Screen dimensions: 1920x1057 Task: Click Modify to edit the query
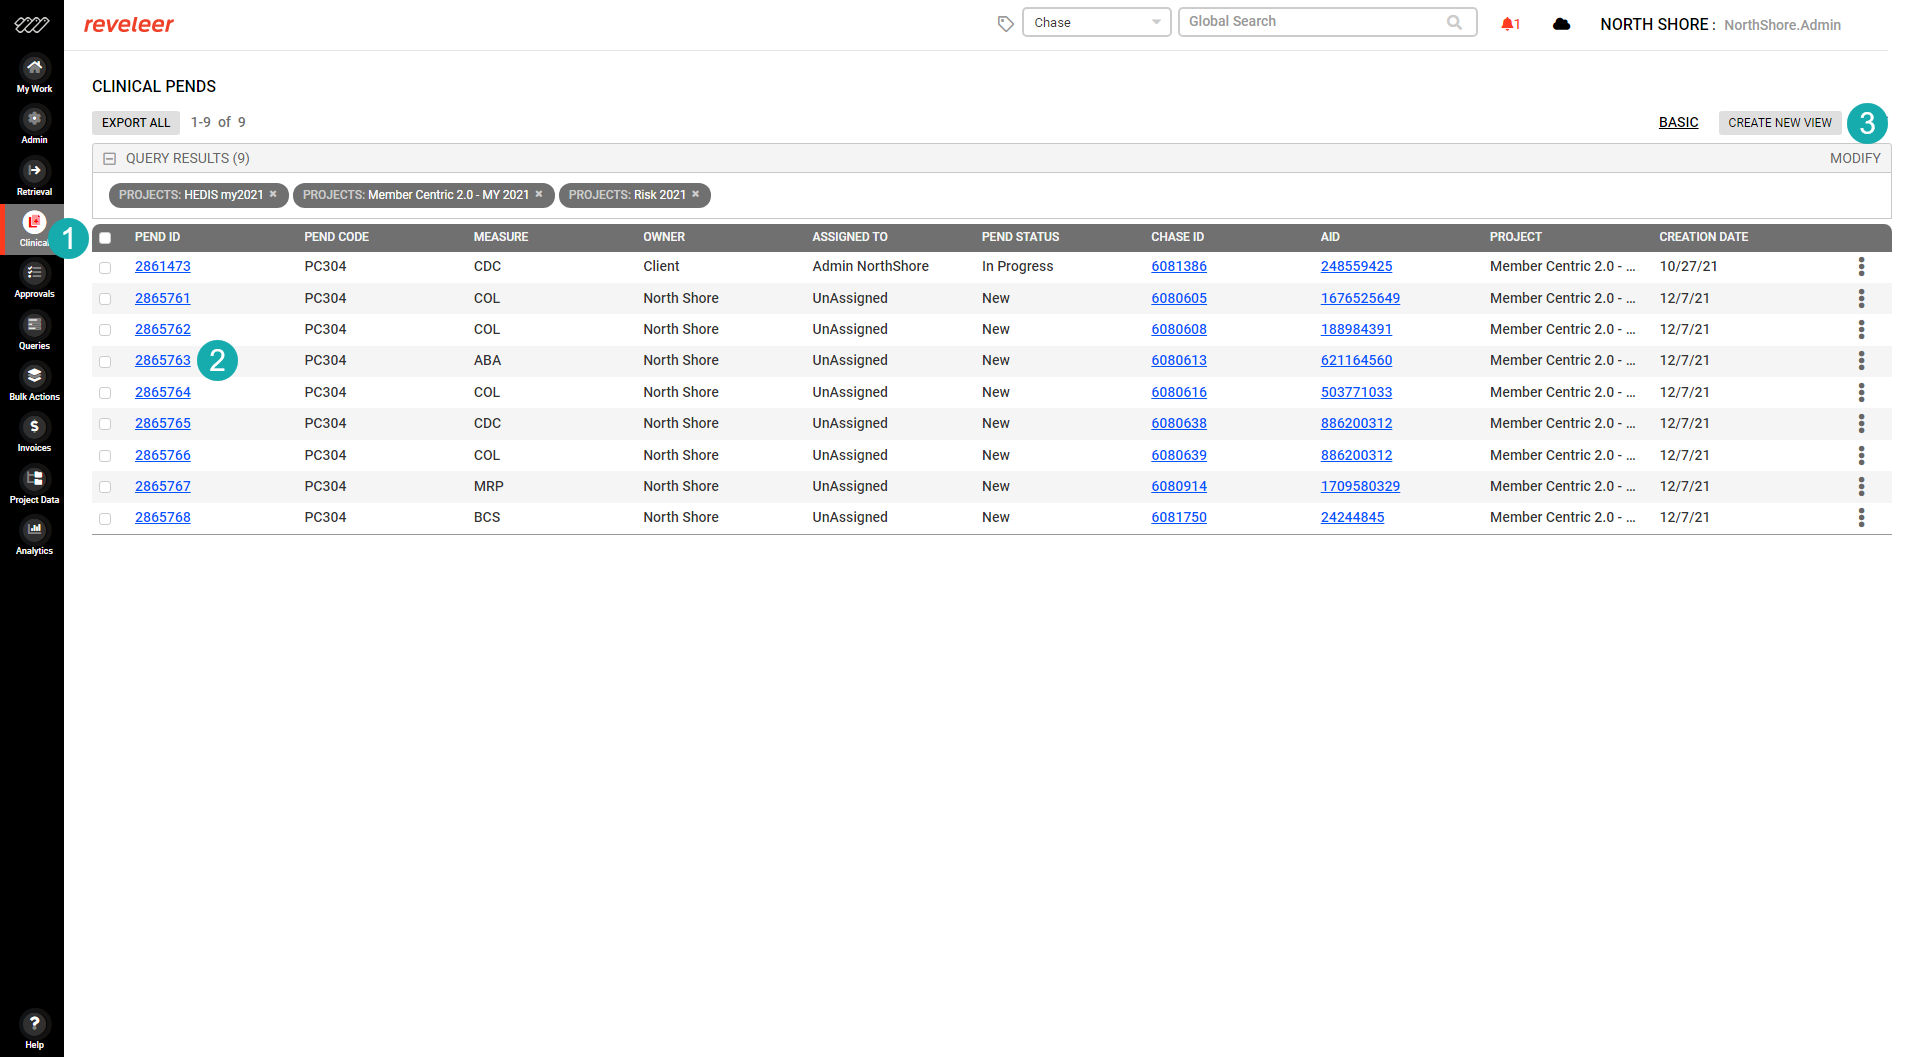(x=1855, y=158)
